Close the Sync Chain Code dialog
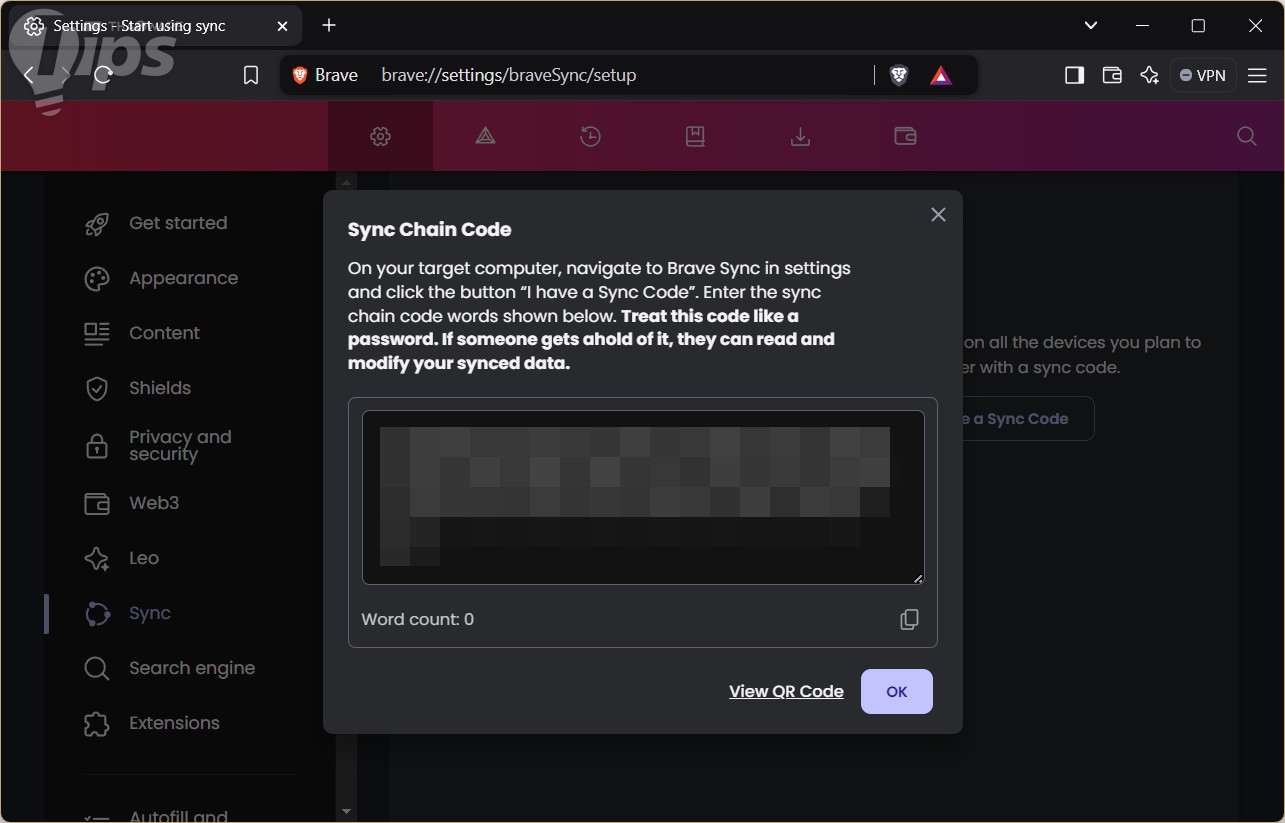This screenshot has height=823, width=1285. [x=938, y=215]
